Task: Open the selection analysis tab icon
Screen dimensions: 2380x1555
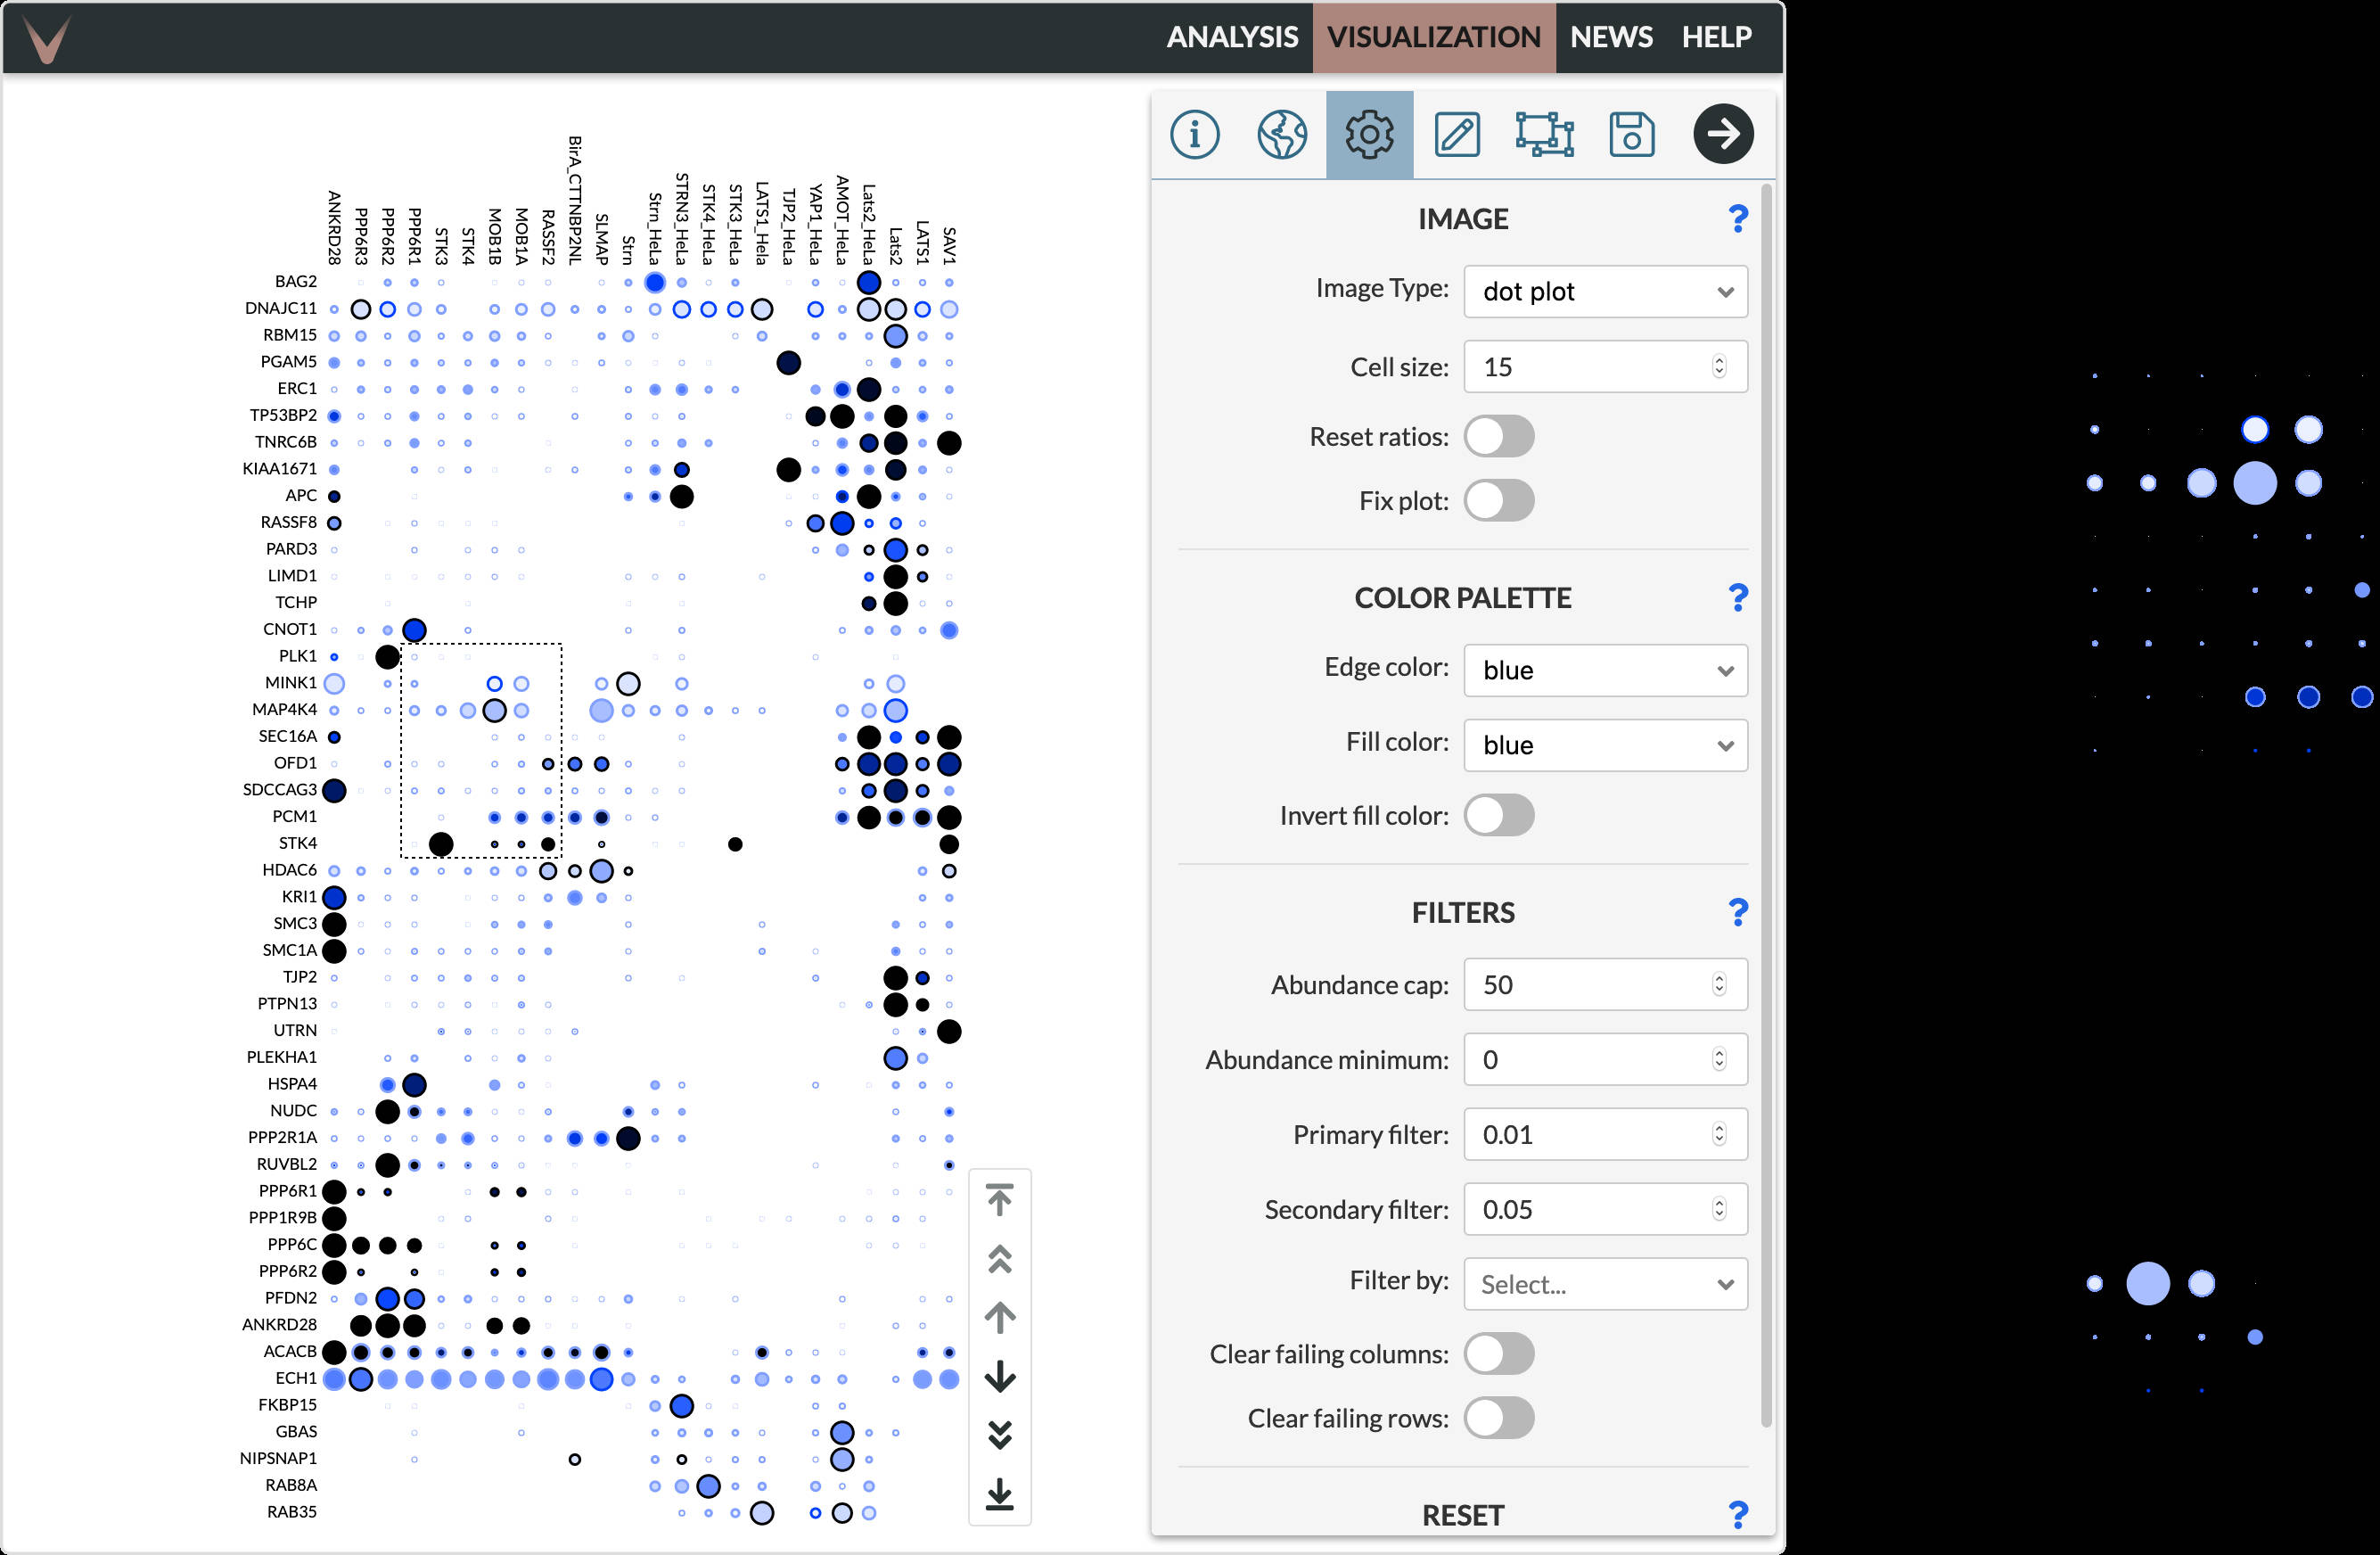Action: coord(1543,134)
